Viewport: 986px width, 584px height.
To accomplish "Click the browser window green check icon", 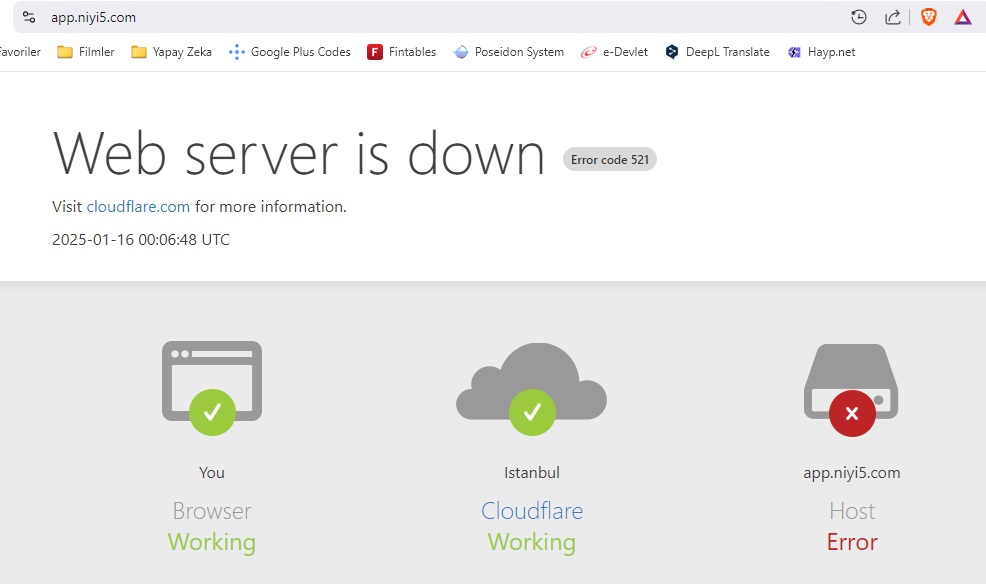I will 213,412.
